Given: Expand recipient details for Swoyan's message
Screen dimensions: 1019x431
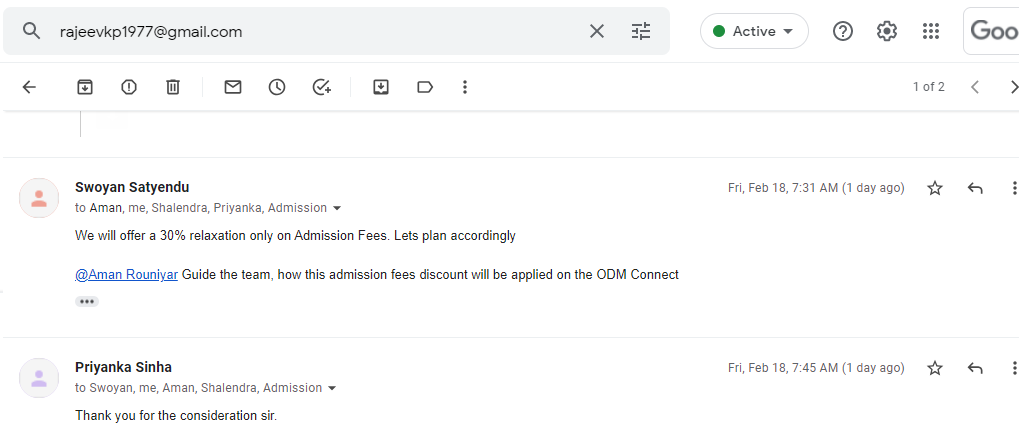Looking at the screenshot, I should pos(337,208).
